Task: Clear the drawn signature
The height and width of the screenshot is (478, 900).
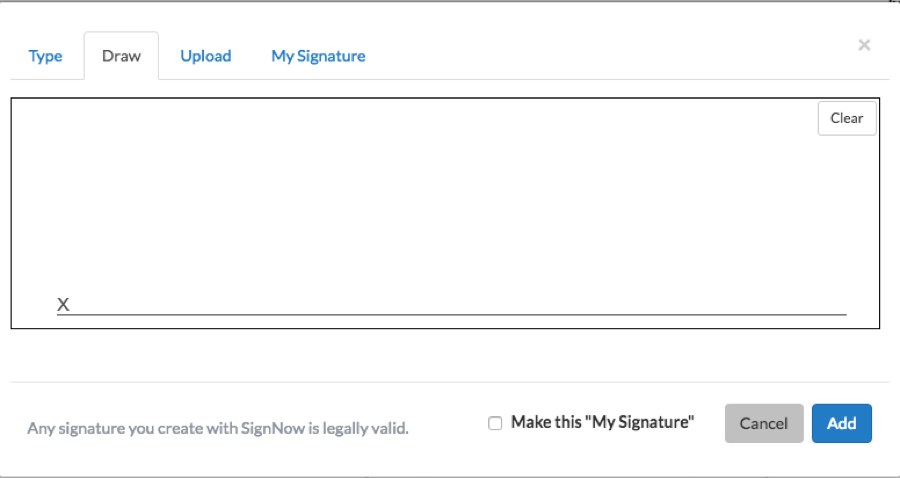Action: click(x=846, y=118)
